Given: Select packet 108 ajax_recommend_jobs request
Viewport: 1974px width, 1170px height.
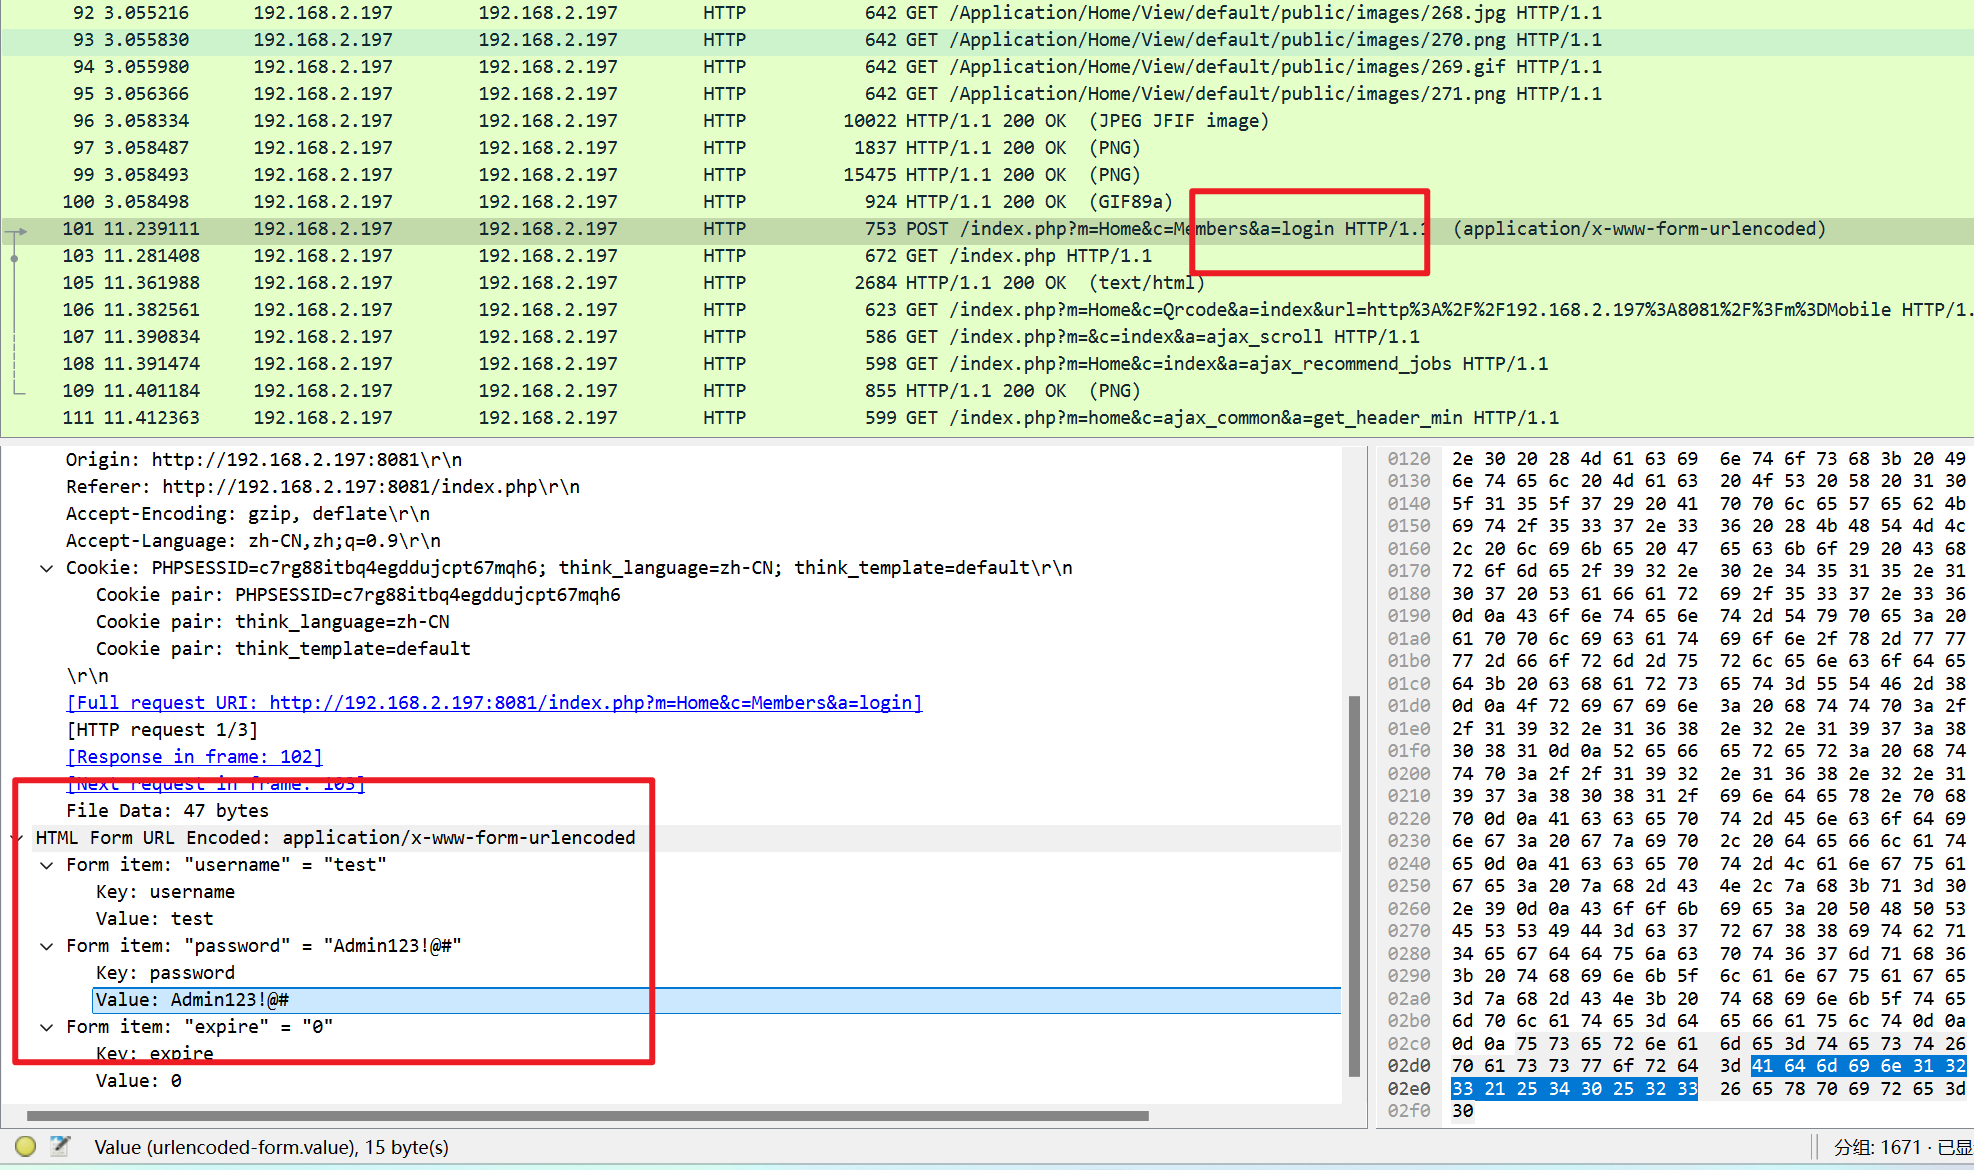Looking at the screenshot, I should tap(987, 364).
